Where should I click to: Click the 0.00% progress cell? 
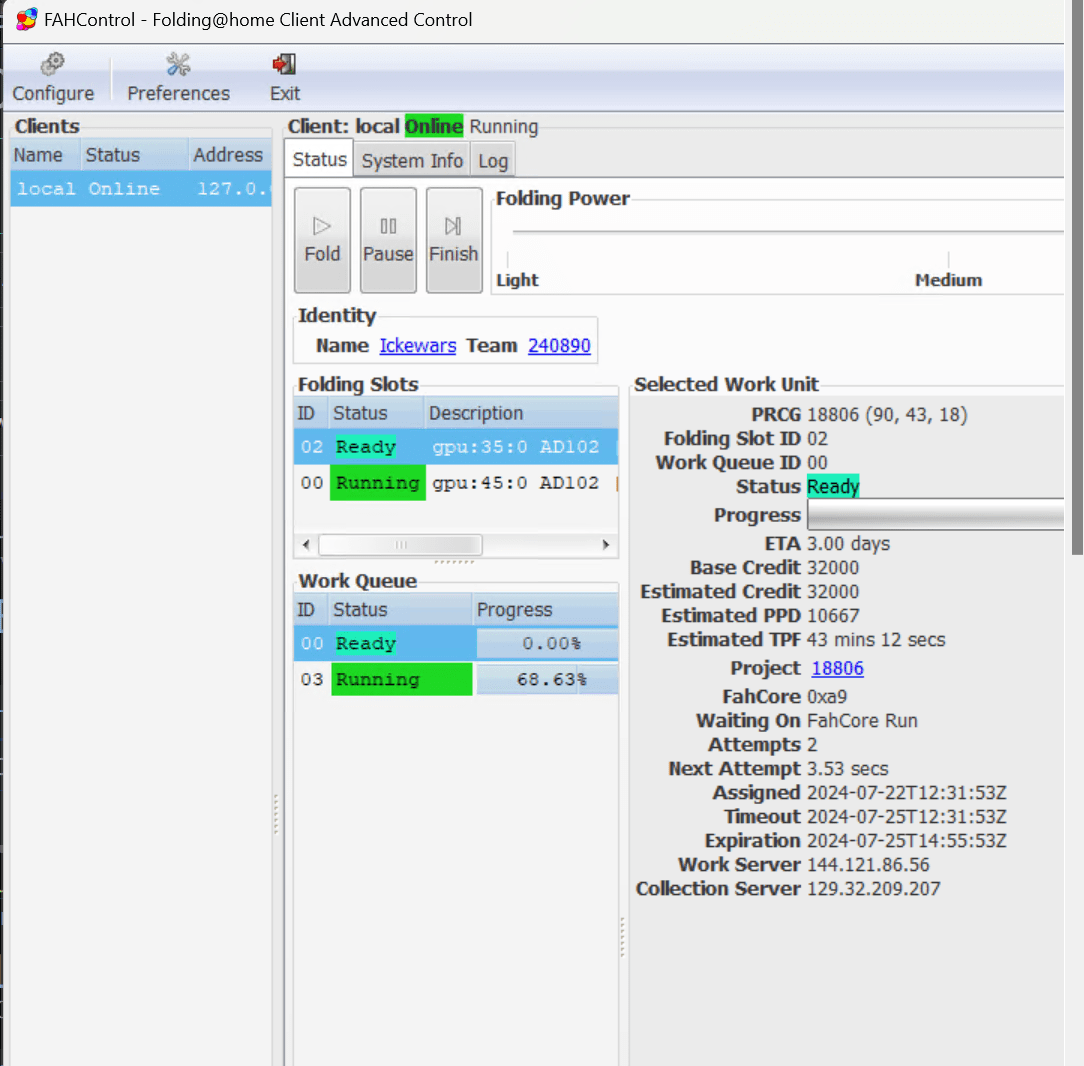click(x=547, y=643)
